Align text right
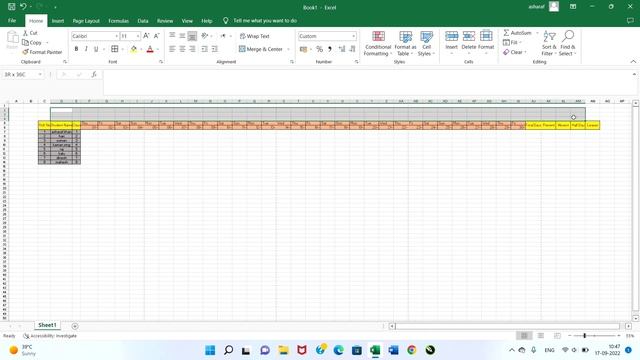The width and height of the screenshot is (640, 360). click(192, 49)
